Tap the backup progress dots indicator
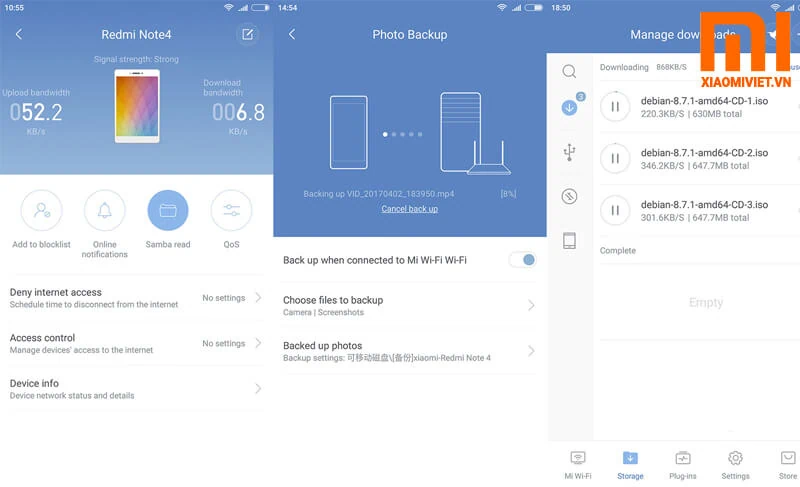 click(x=403, y=134)
